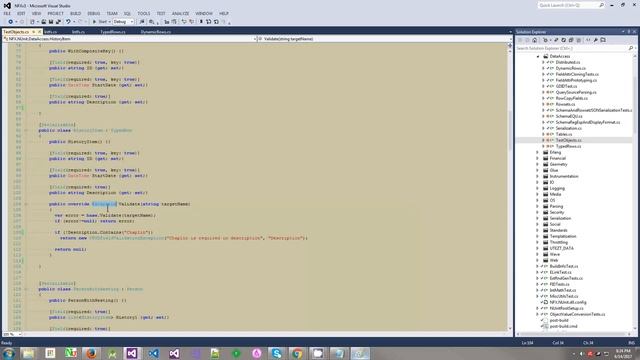
Task: Click Collapse All icon in Solution Explorer
Action: click(571, 40)
